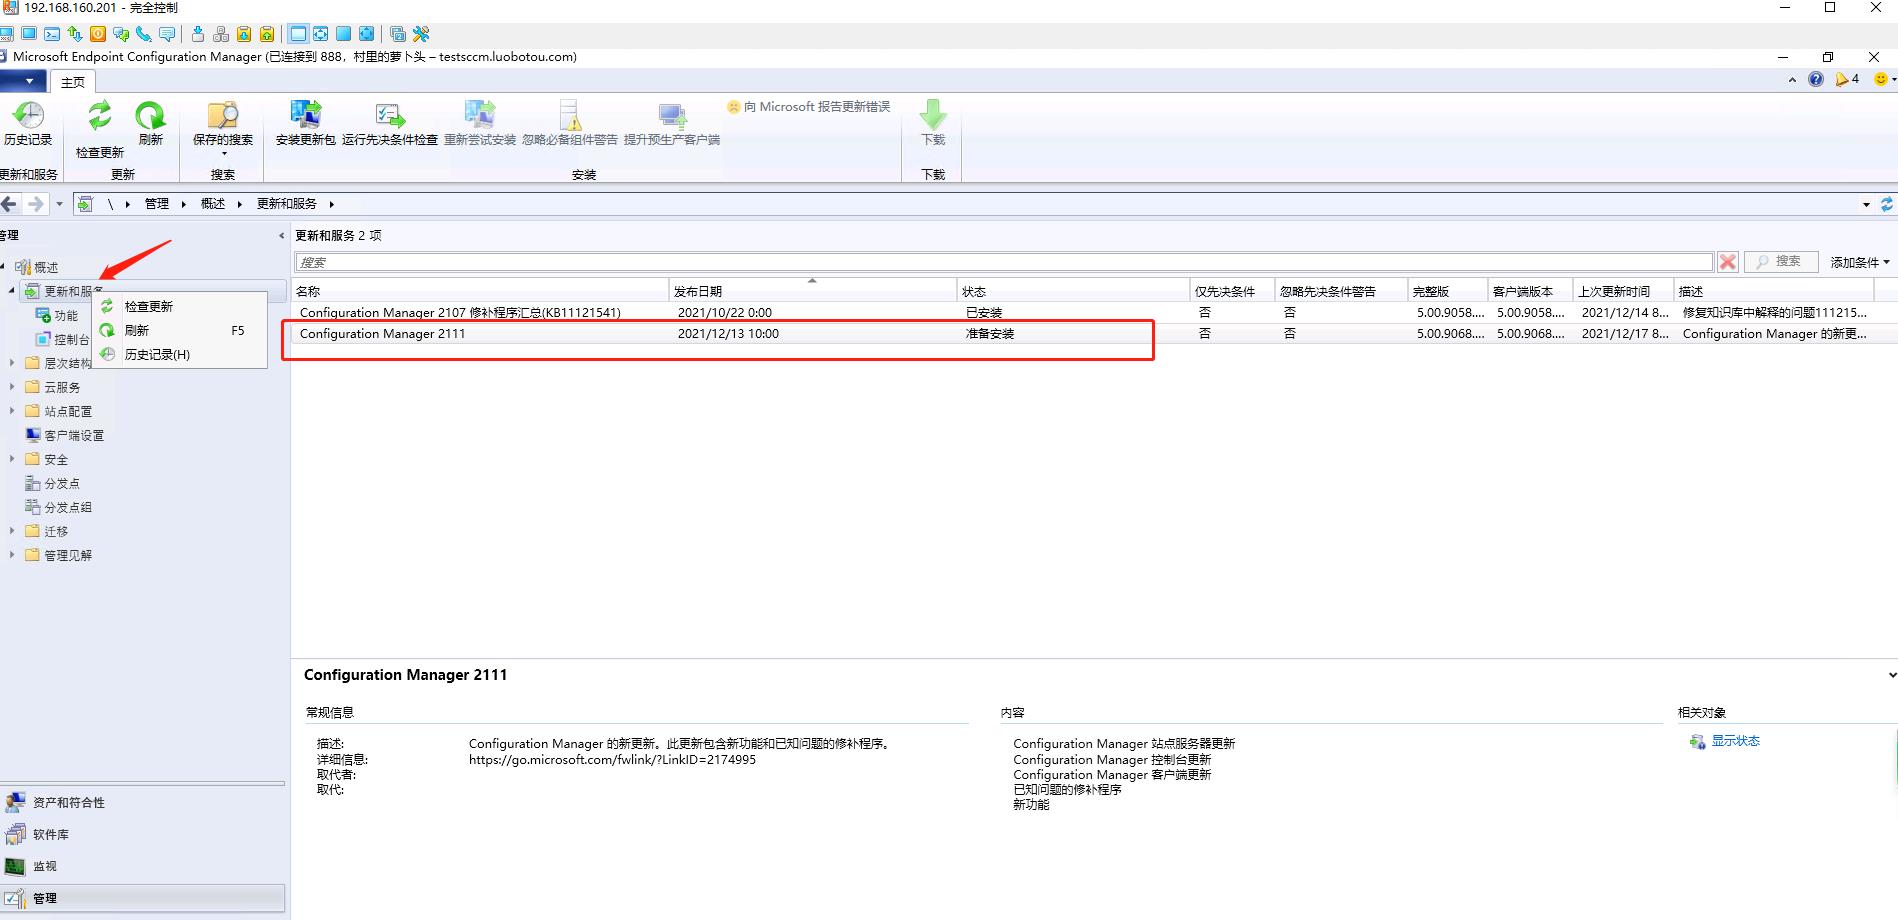Collapse the navigation pane arrow
This screenshot has height=920, width=1898.
point(281,236)
